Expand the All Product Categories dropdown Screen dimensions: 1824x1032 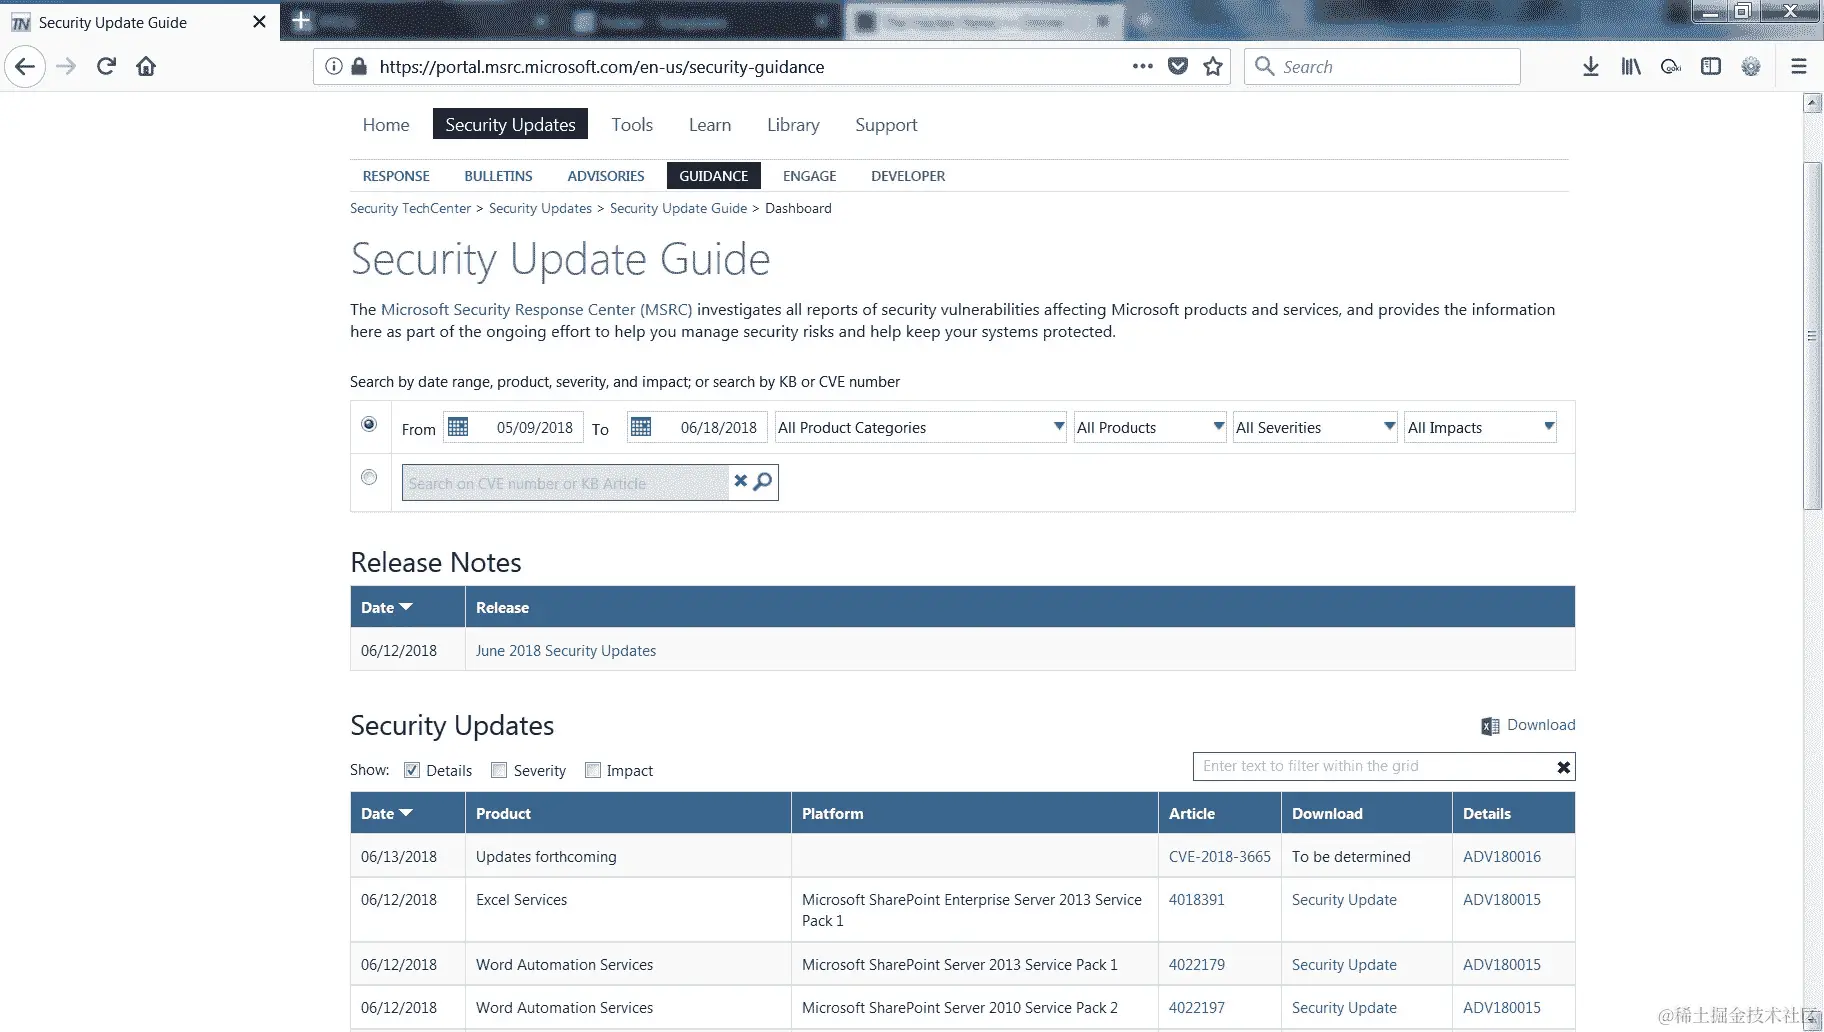point(921,427)
